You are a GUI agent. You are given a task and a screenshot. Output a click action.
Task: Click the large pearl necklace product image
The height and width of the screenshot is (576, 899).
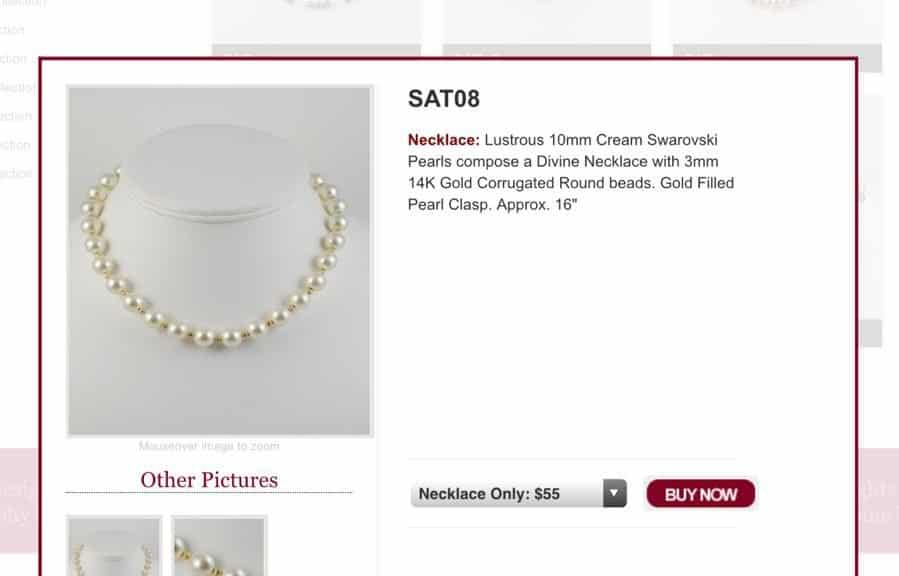(x=220, y=261)
